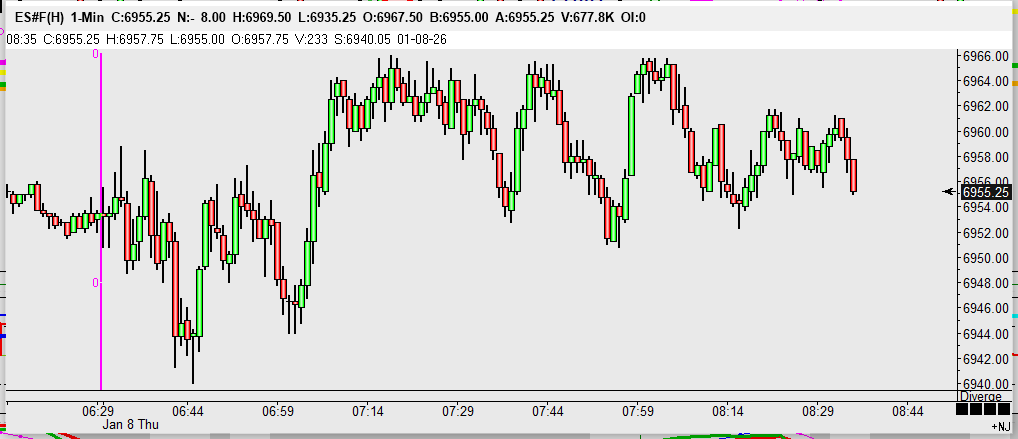1018x439 pixels.
Task: Select the magenta vertical session line
Action: (x=101, y=220)
